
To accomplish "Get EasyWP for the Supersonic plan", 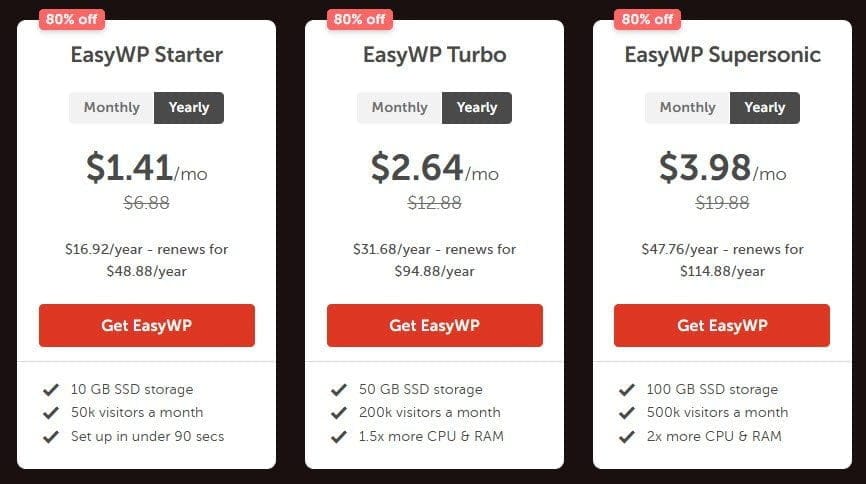I will [722, 326].
